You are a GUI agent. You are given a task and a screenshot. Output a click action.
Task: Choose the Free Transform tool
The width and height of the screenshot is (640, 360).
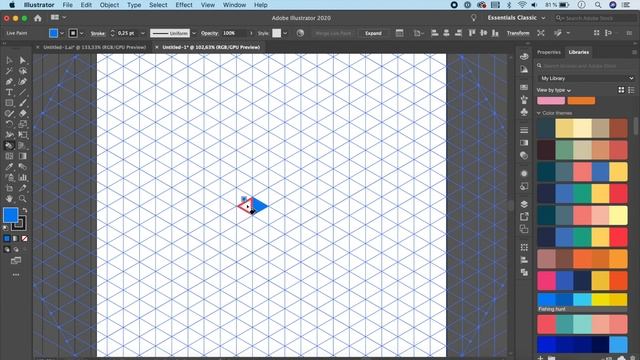(x=22, y=135)
